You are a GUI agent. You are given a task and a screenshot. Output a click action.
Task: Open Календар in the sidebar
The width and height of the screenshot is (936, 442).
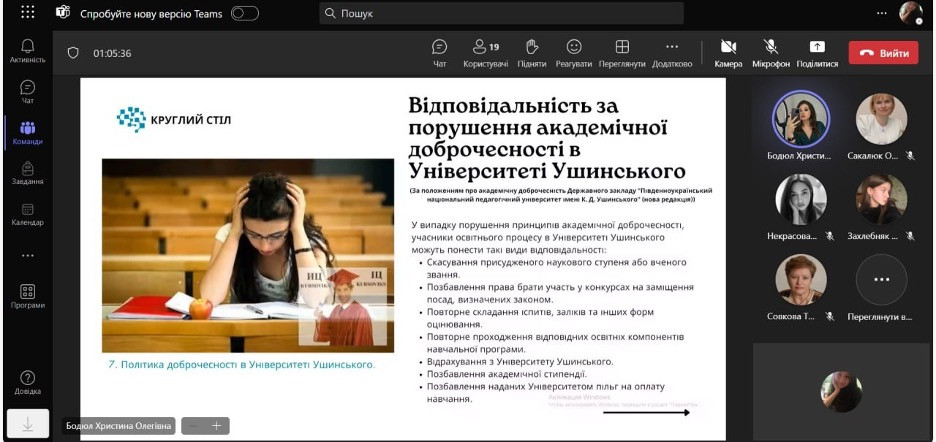click(x=27, y=214)
